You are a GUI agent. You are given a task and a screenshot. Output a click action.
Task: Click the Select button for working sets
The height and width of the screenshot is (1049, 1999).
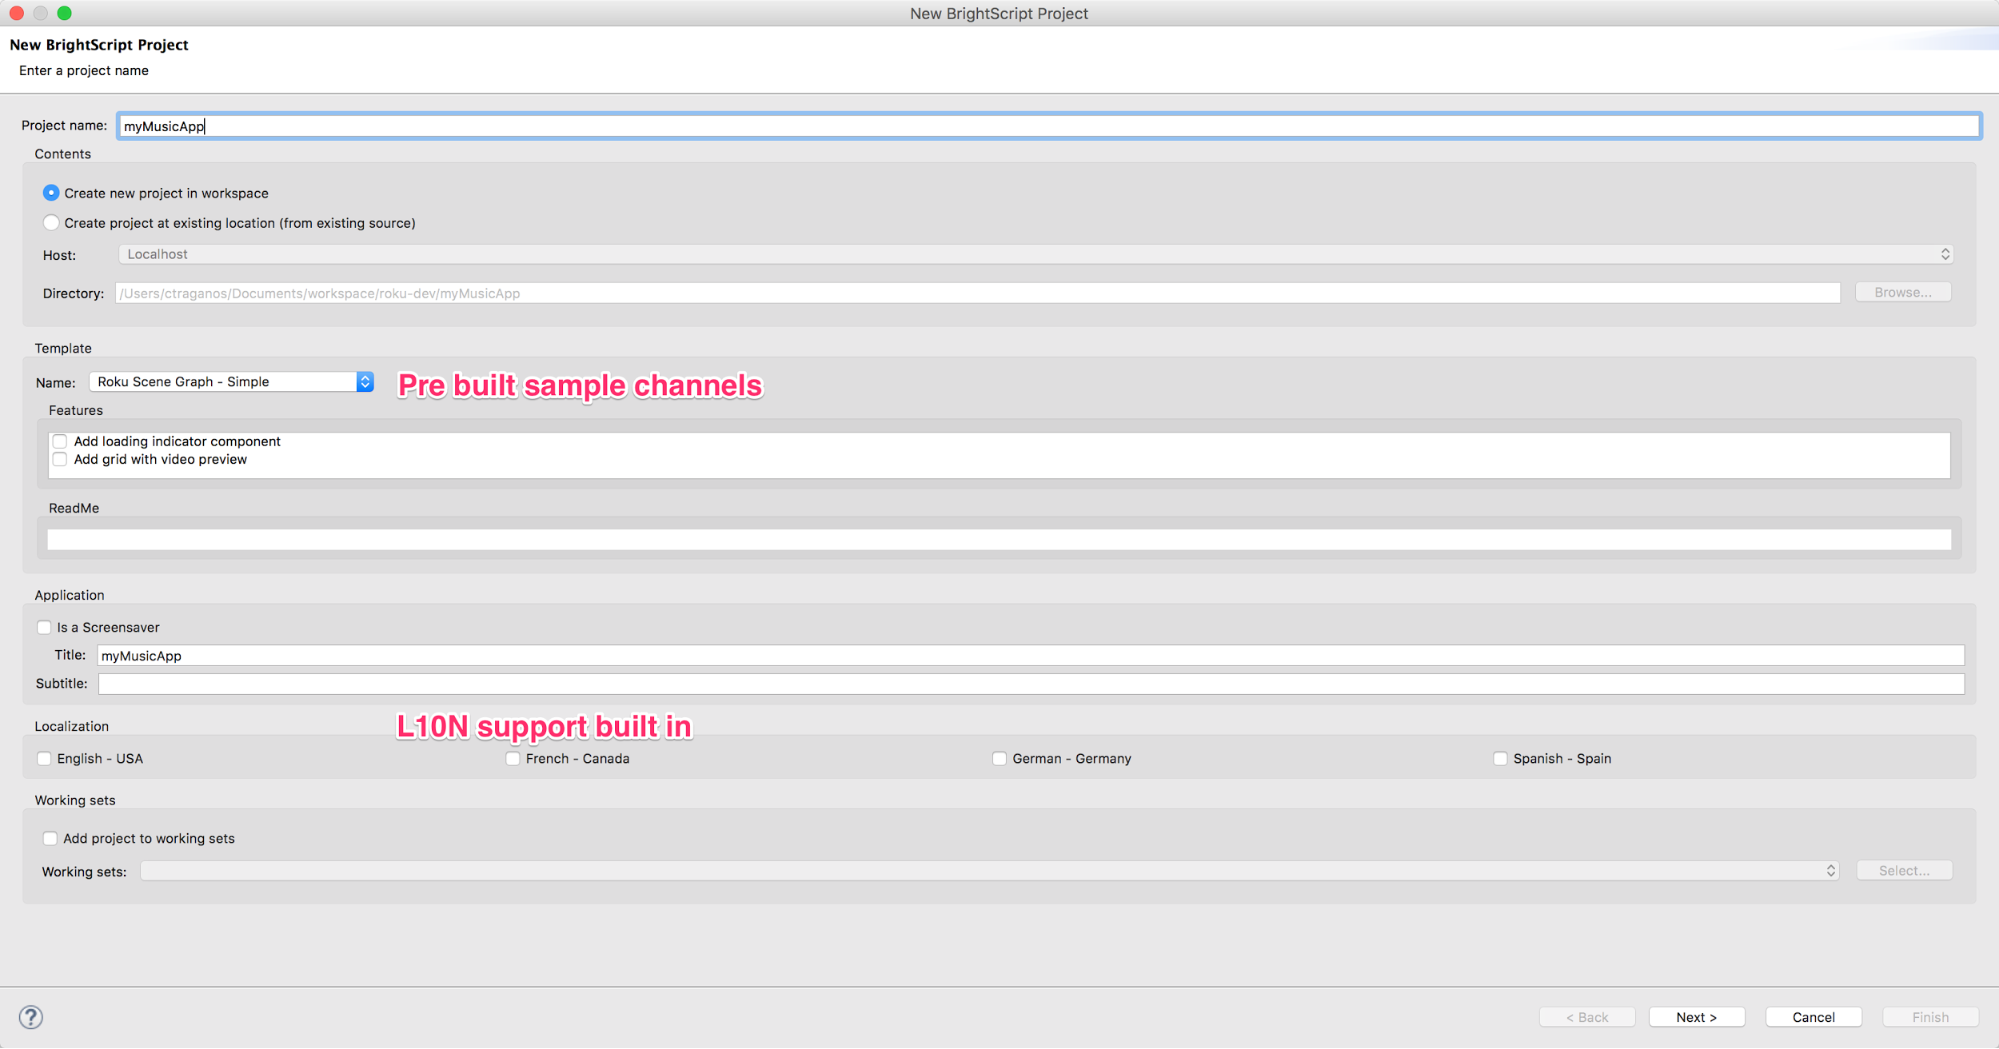[x=1903, y=870]
